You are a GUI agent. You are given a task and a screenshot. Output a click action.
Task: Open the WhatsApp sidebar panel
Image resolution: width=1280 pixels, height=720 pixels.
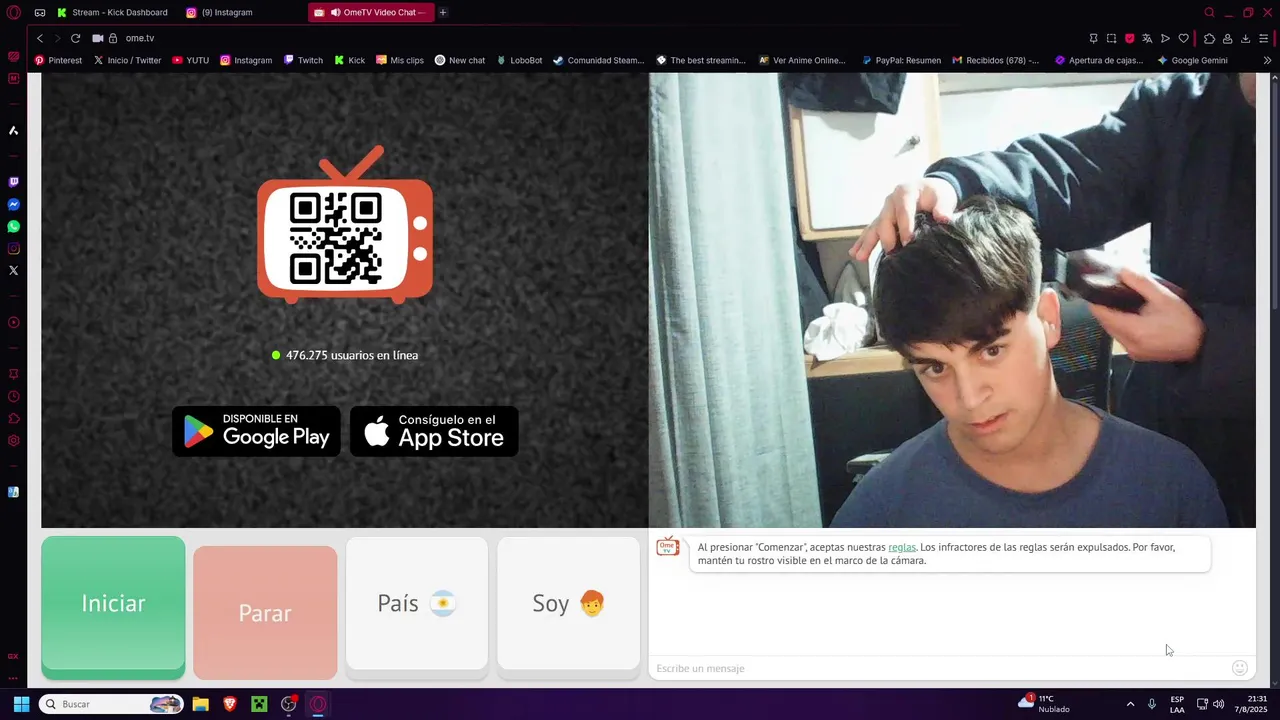[x=14, y=226]
